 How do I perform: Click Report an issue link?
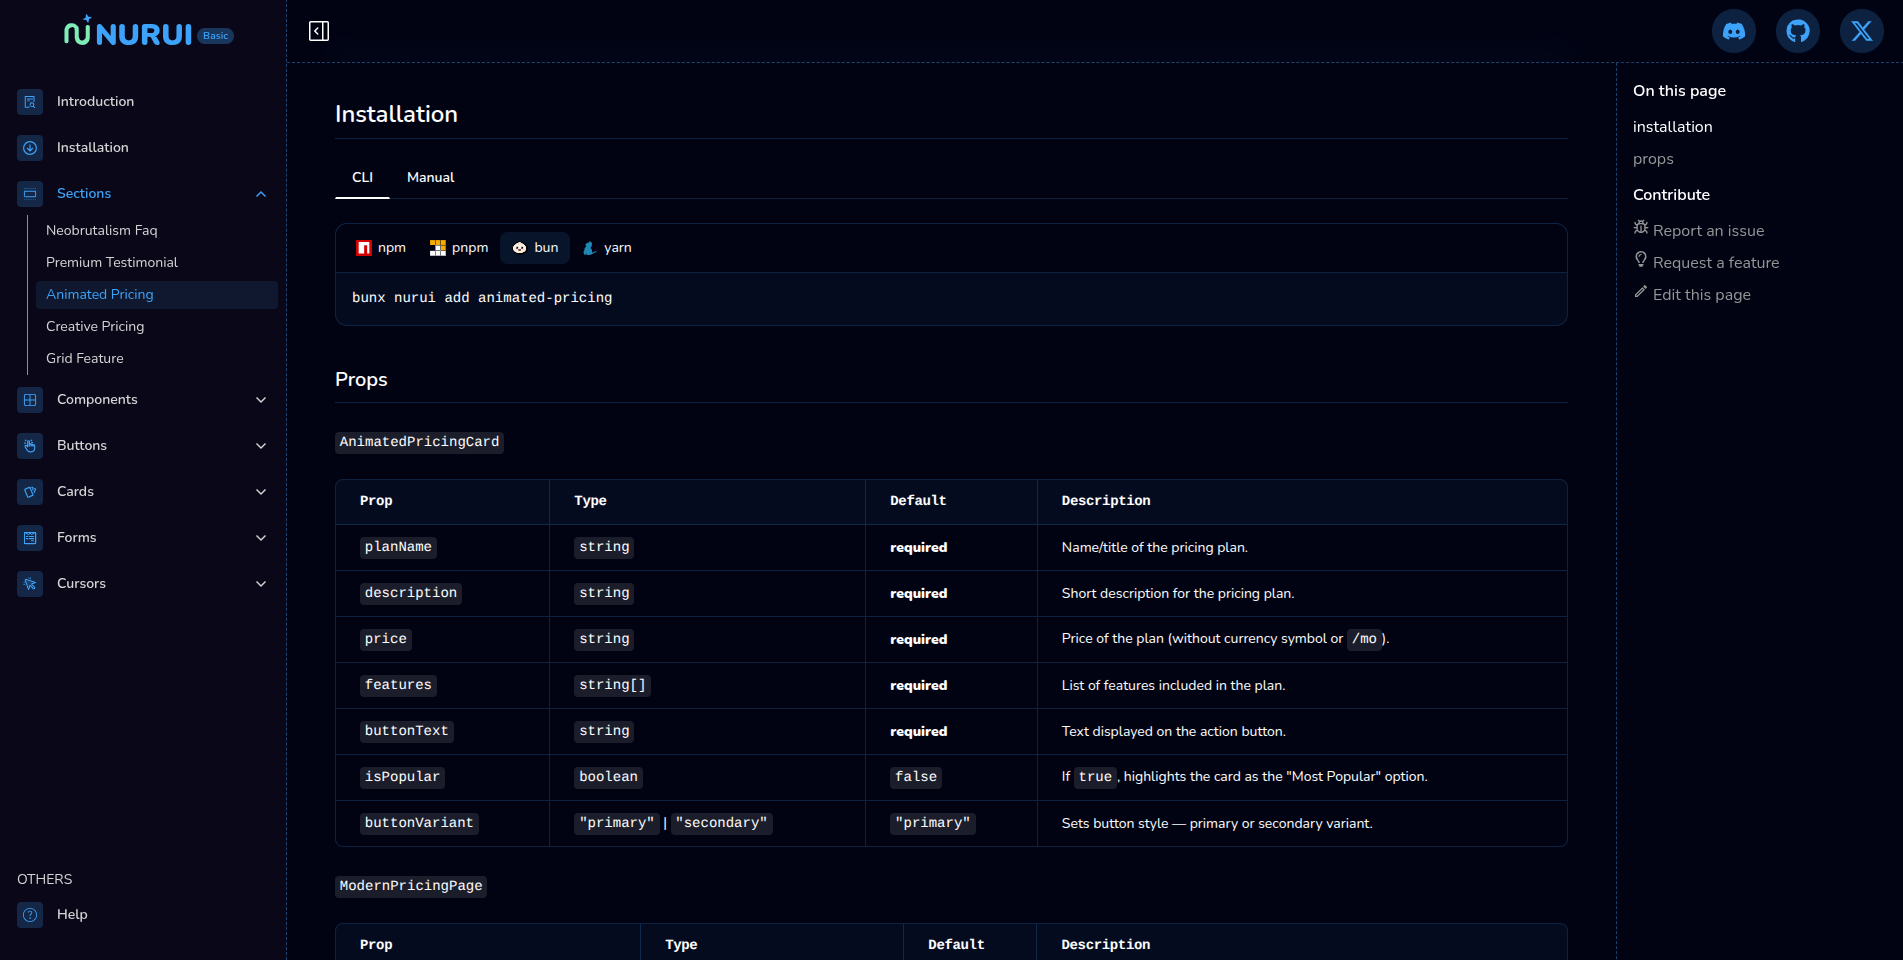[x=1708, y=231]
